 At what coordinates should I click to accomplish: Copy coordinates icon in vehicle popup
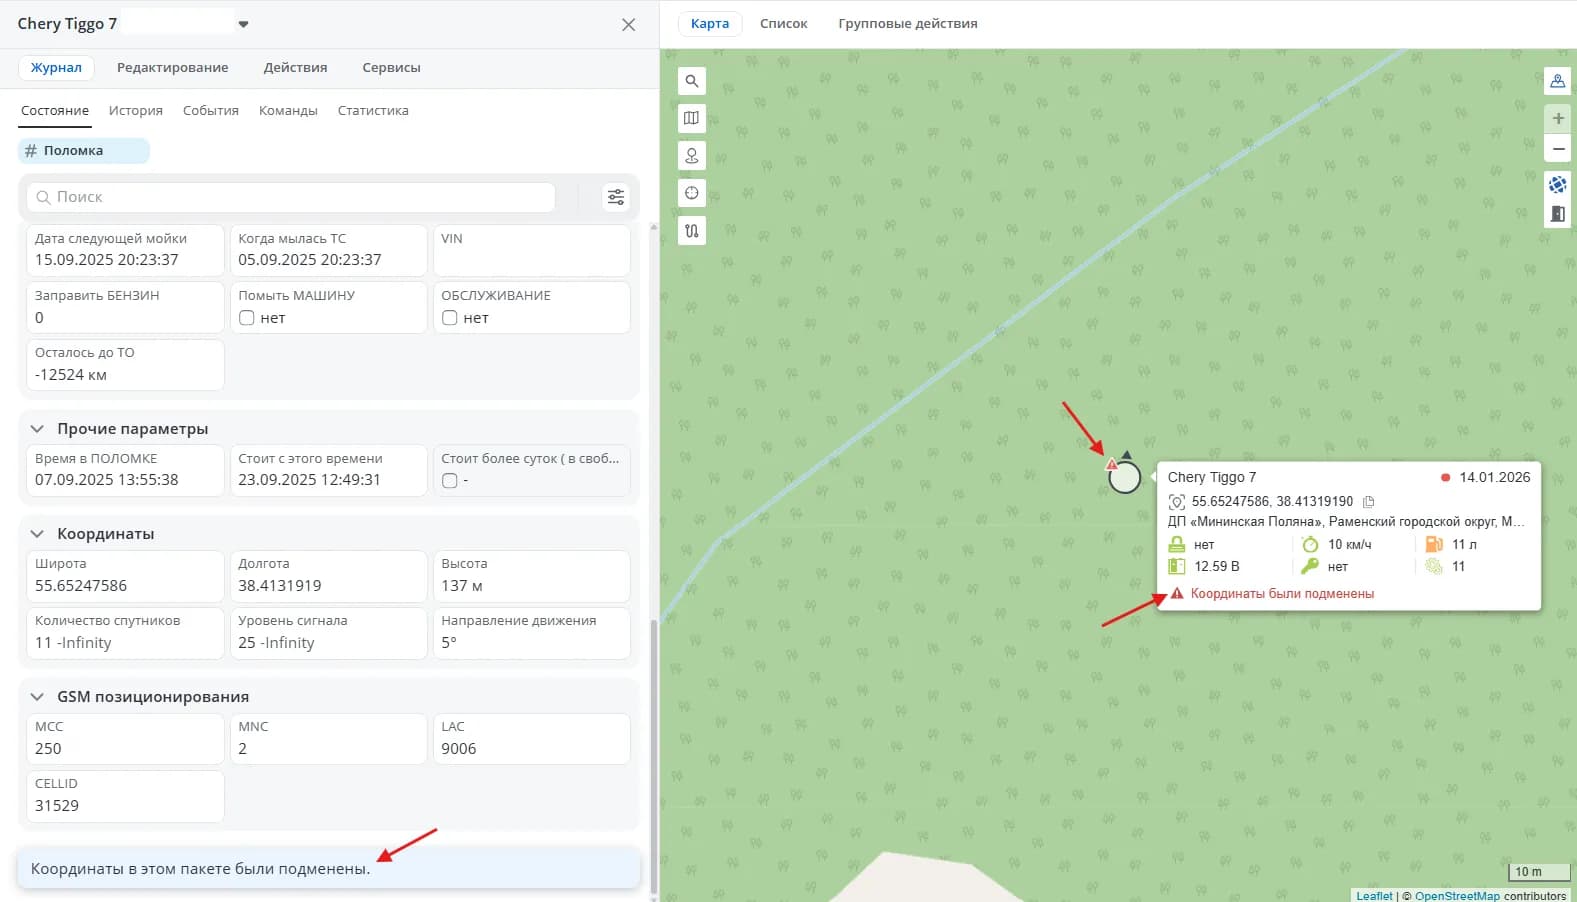[x=1369, y=502]
